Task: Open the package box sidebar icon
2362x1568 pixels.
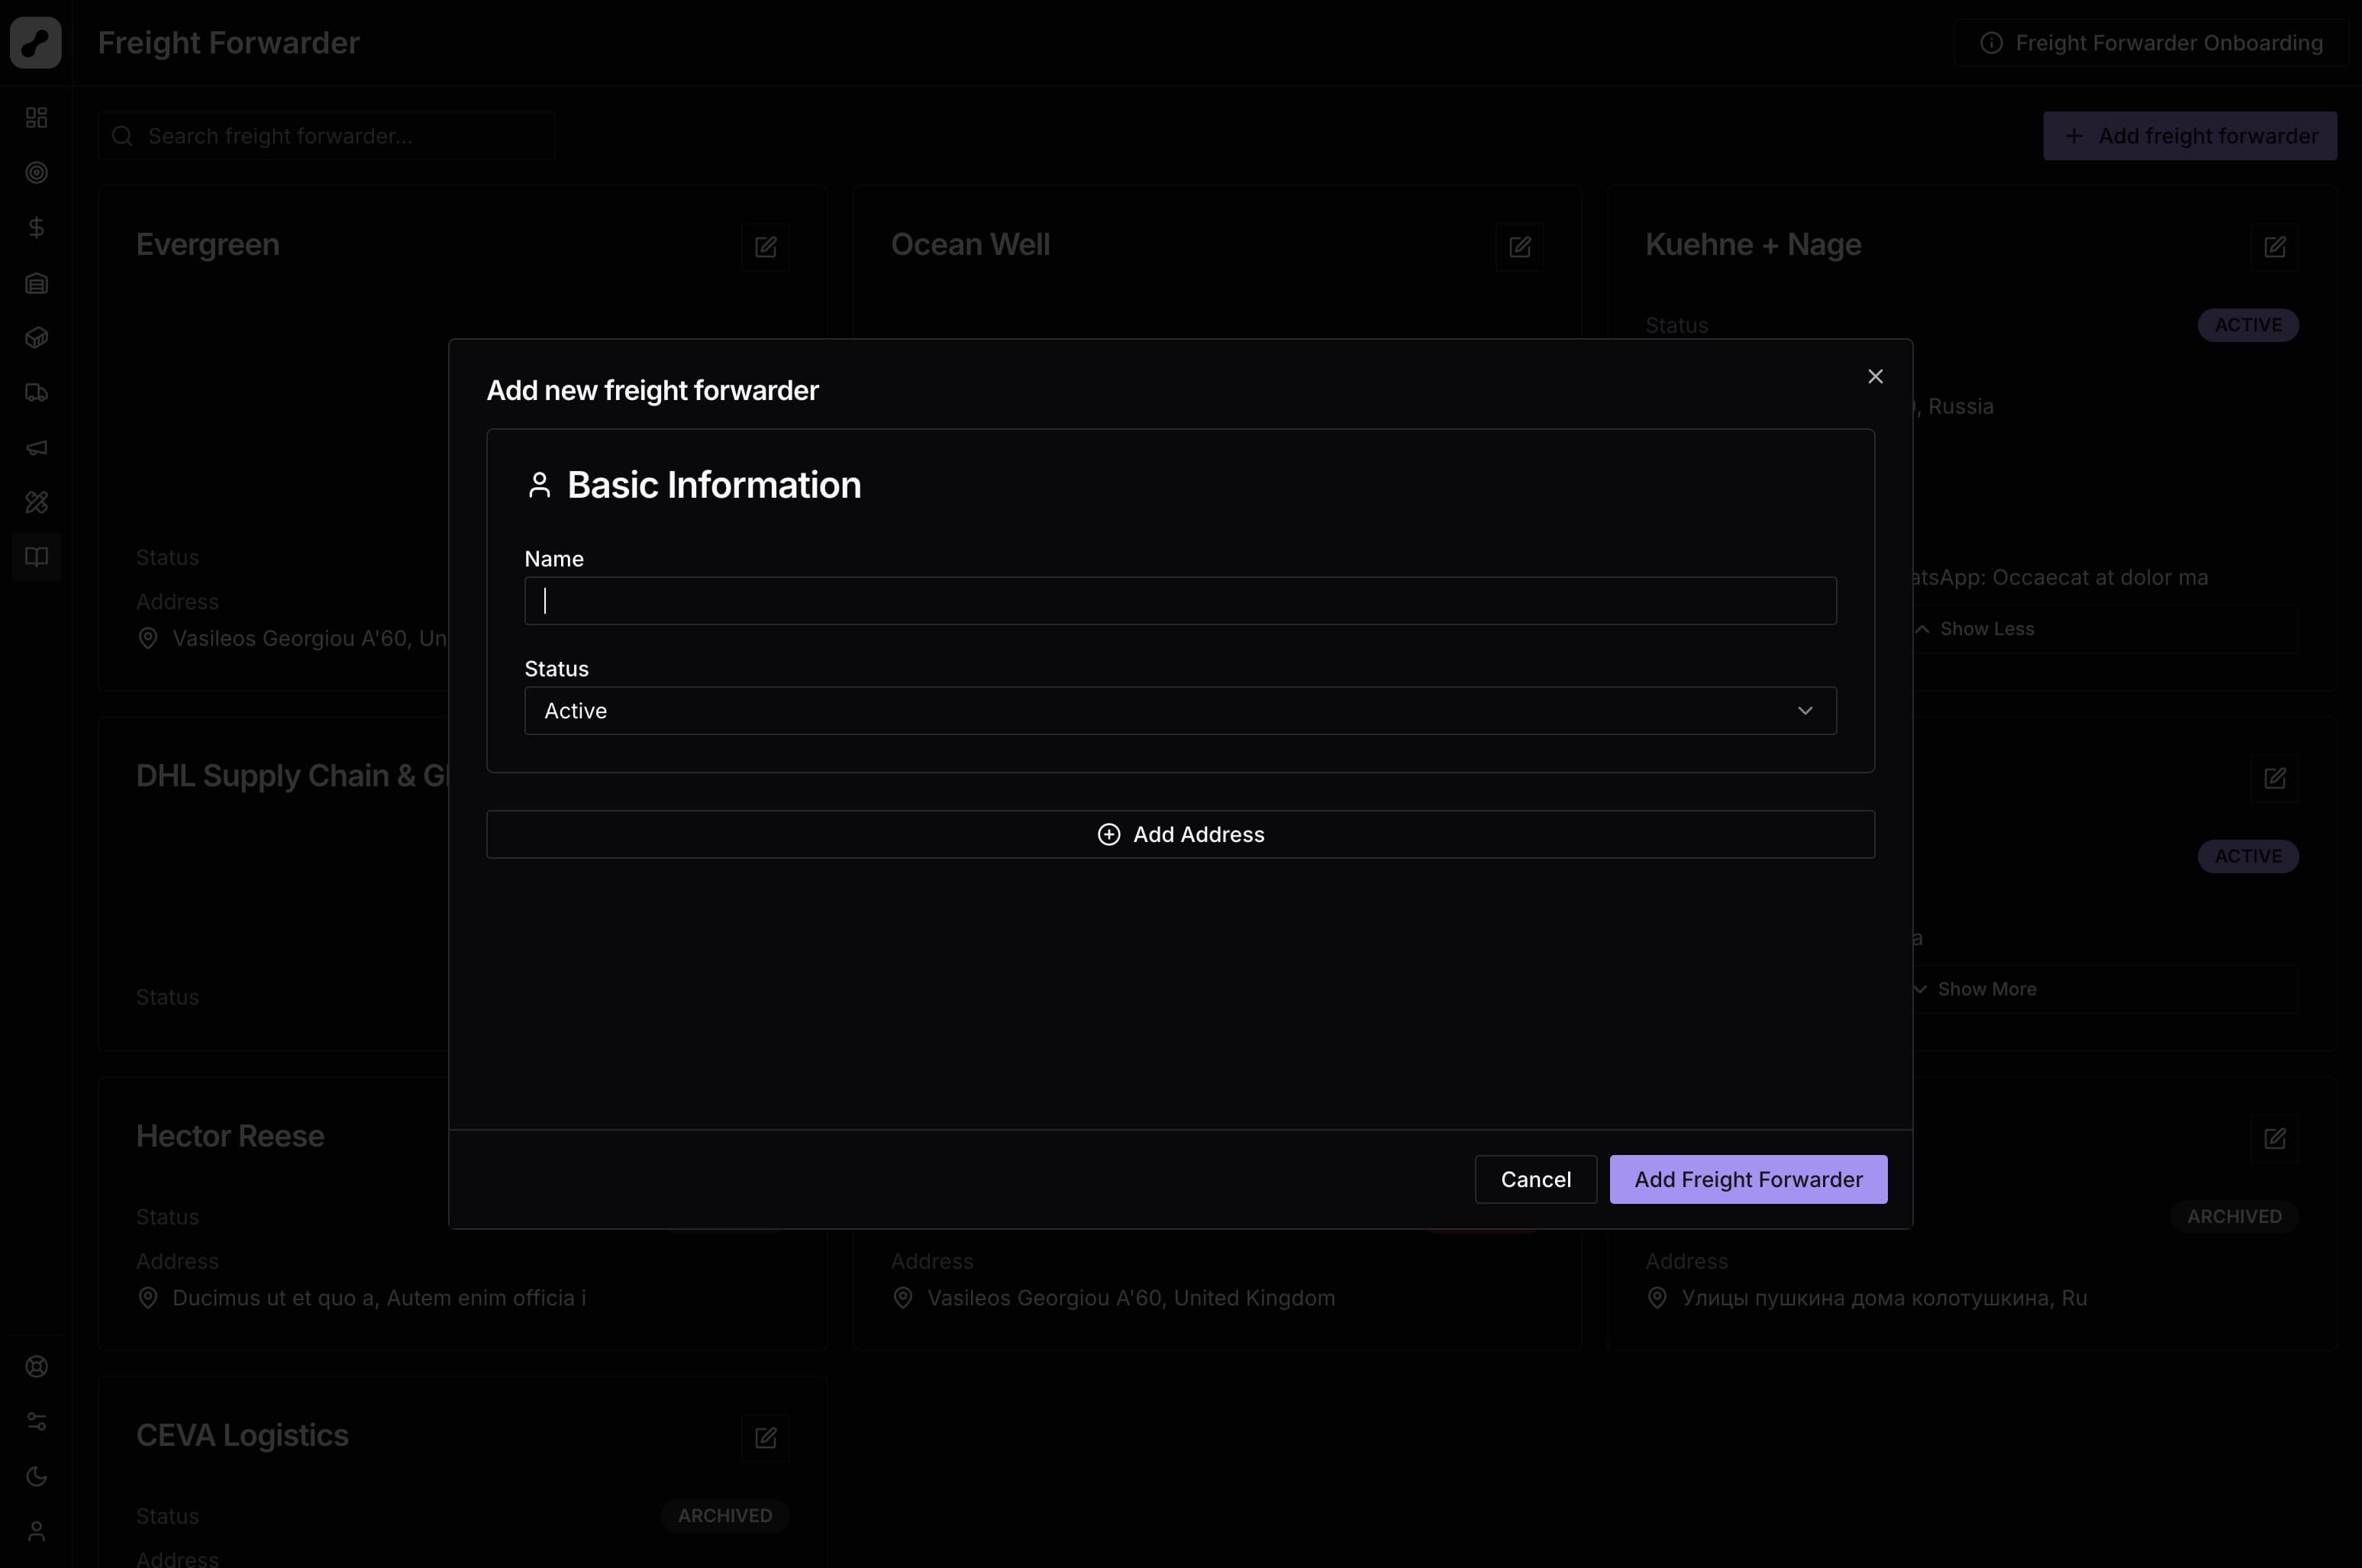Action: [37, 338]
